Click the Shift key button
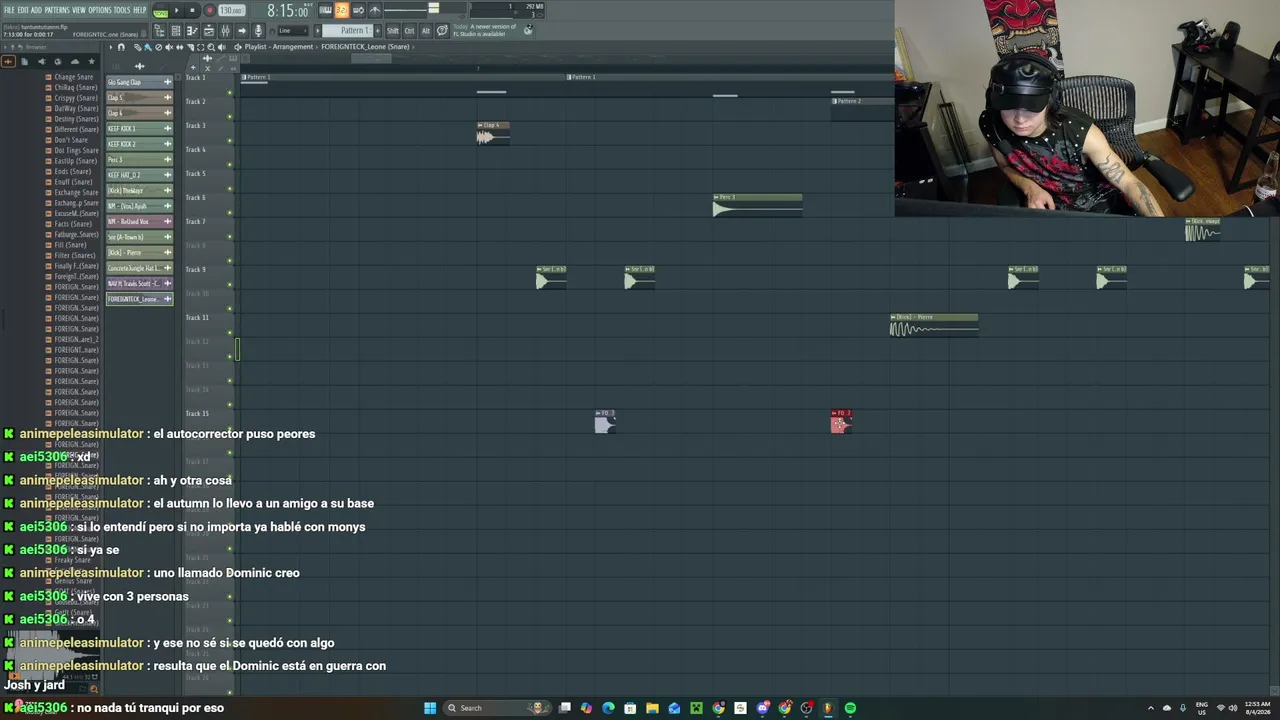The width and height of the screenshot is (1280, 720). pos(393,31)
